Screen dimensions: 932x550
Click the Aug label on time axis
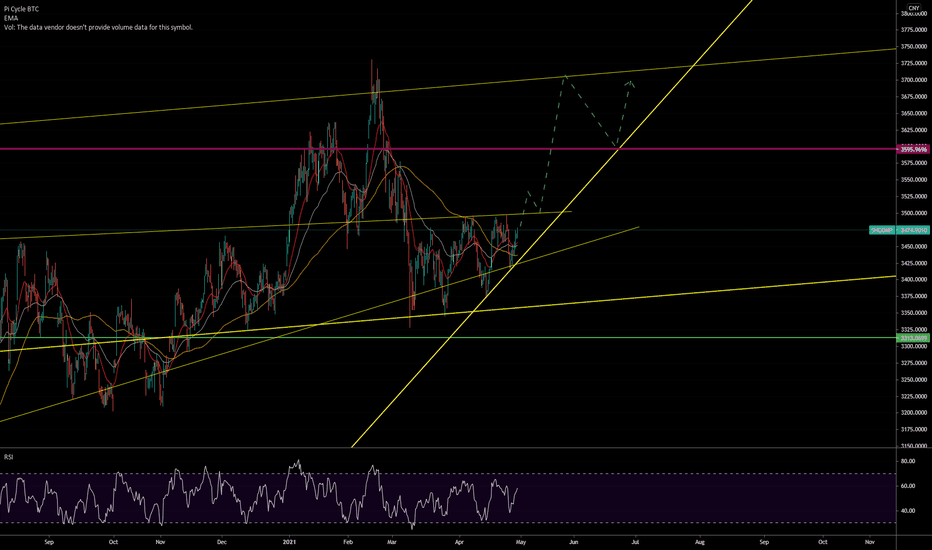coord(700,542)
